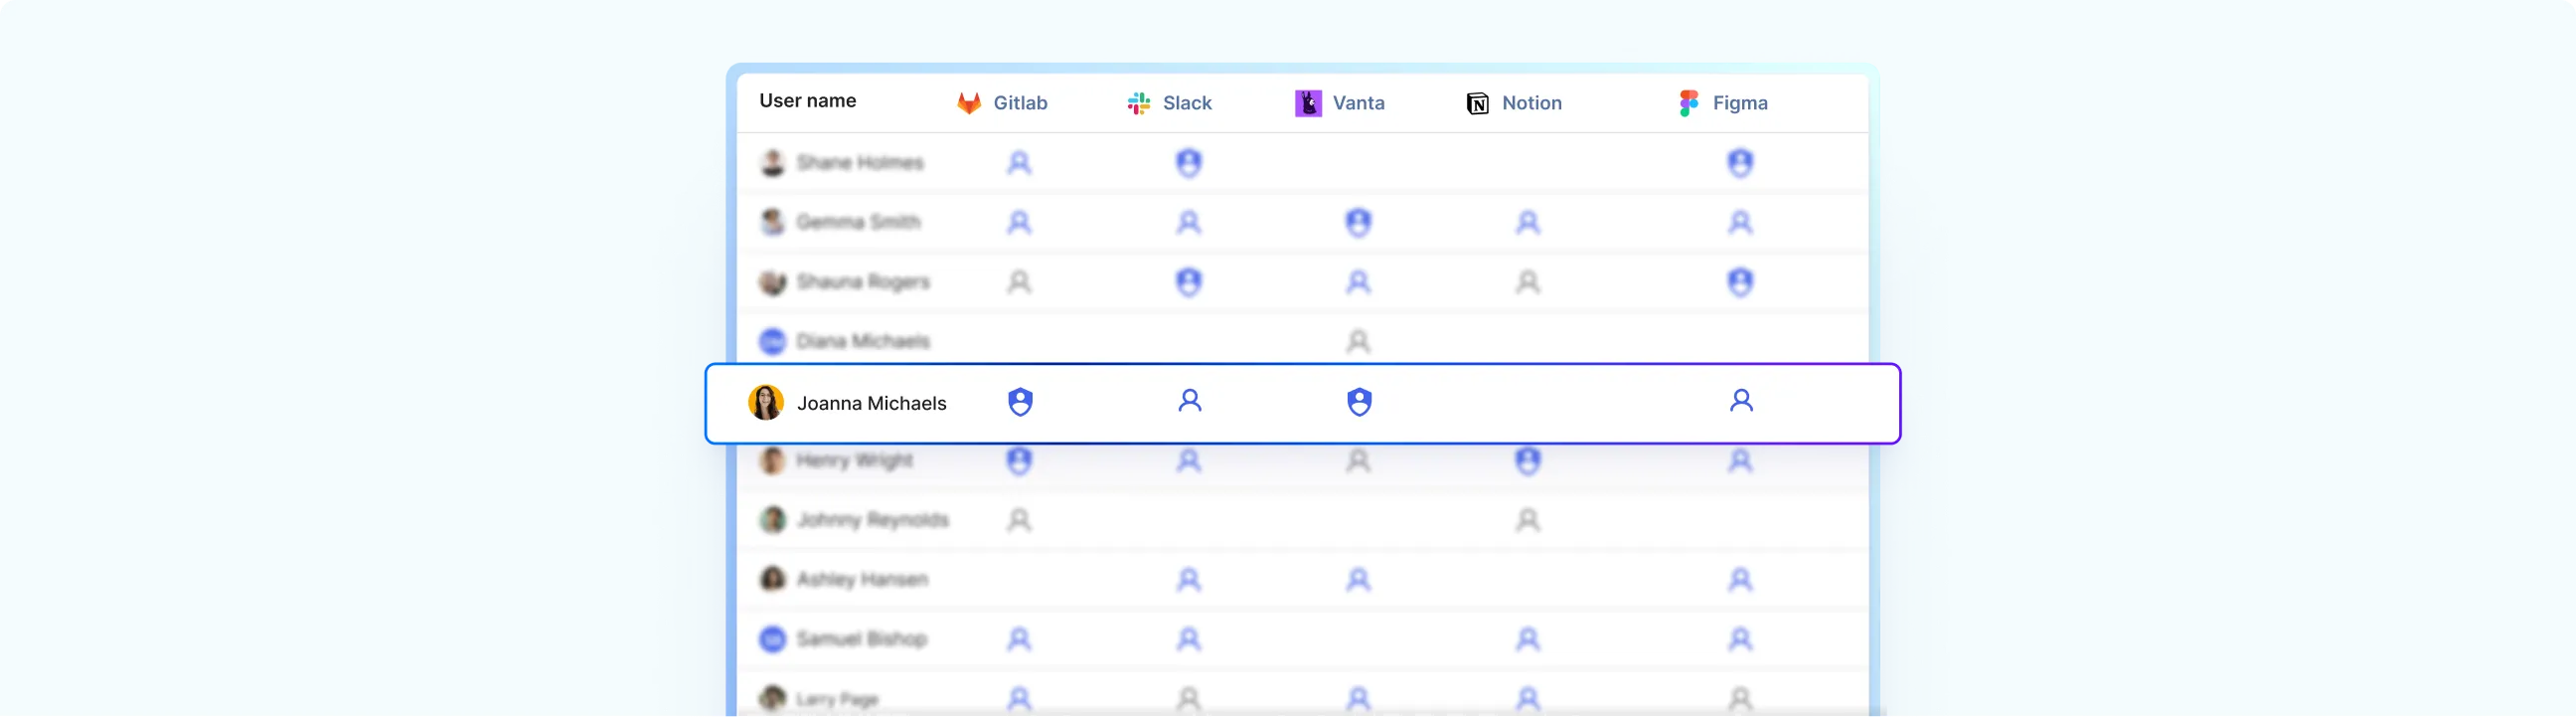2576x717 pixels.
Task: Click Ashley Hansen's Vanta user icon
Action: coord(1358,580)
